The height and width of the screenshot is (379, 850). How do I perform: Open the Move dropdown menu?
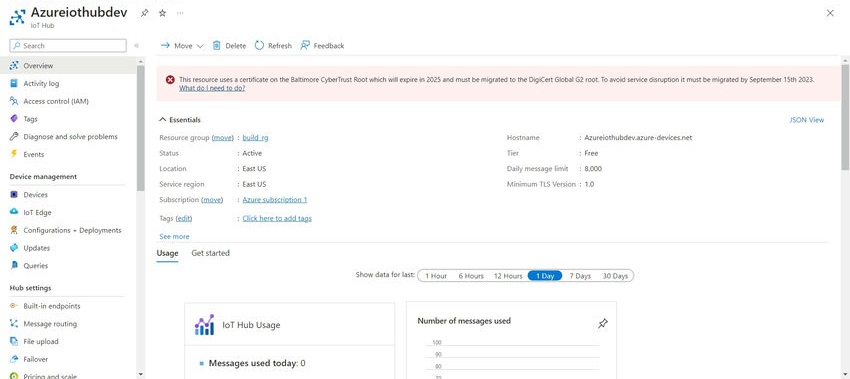coord(182,46)
